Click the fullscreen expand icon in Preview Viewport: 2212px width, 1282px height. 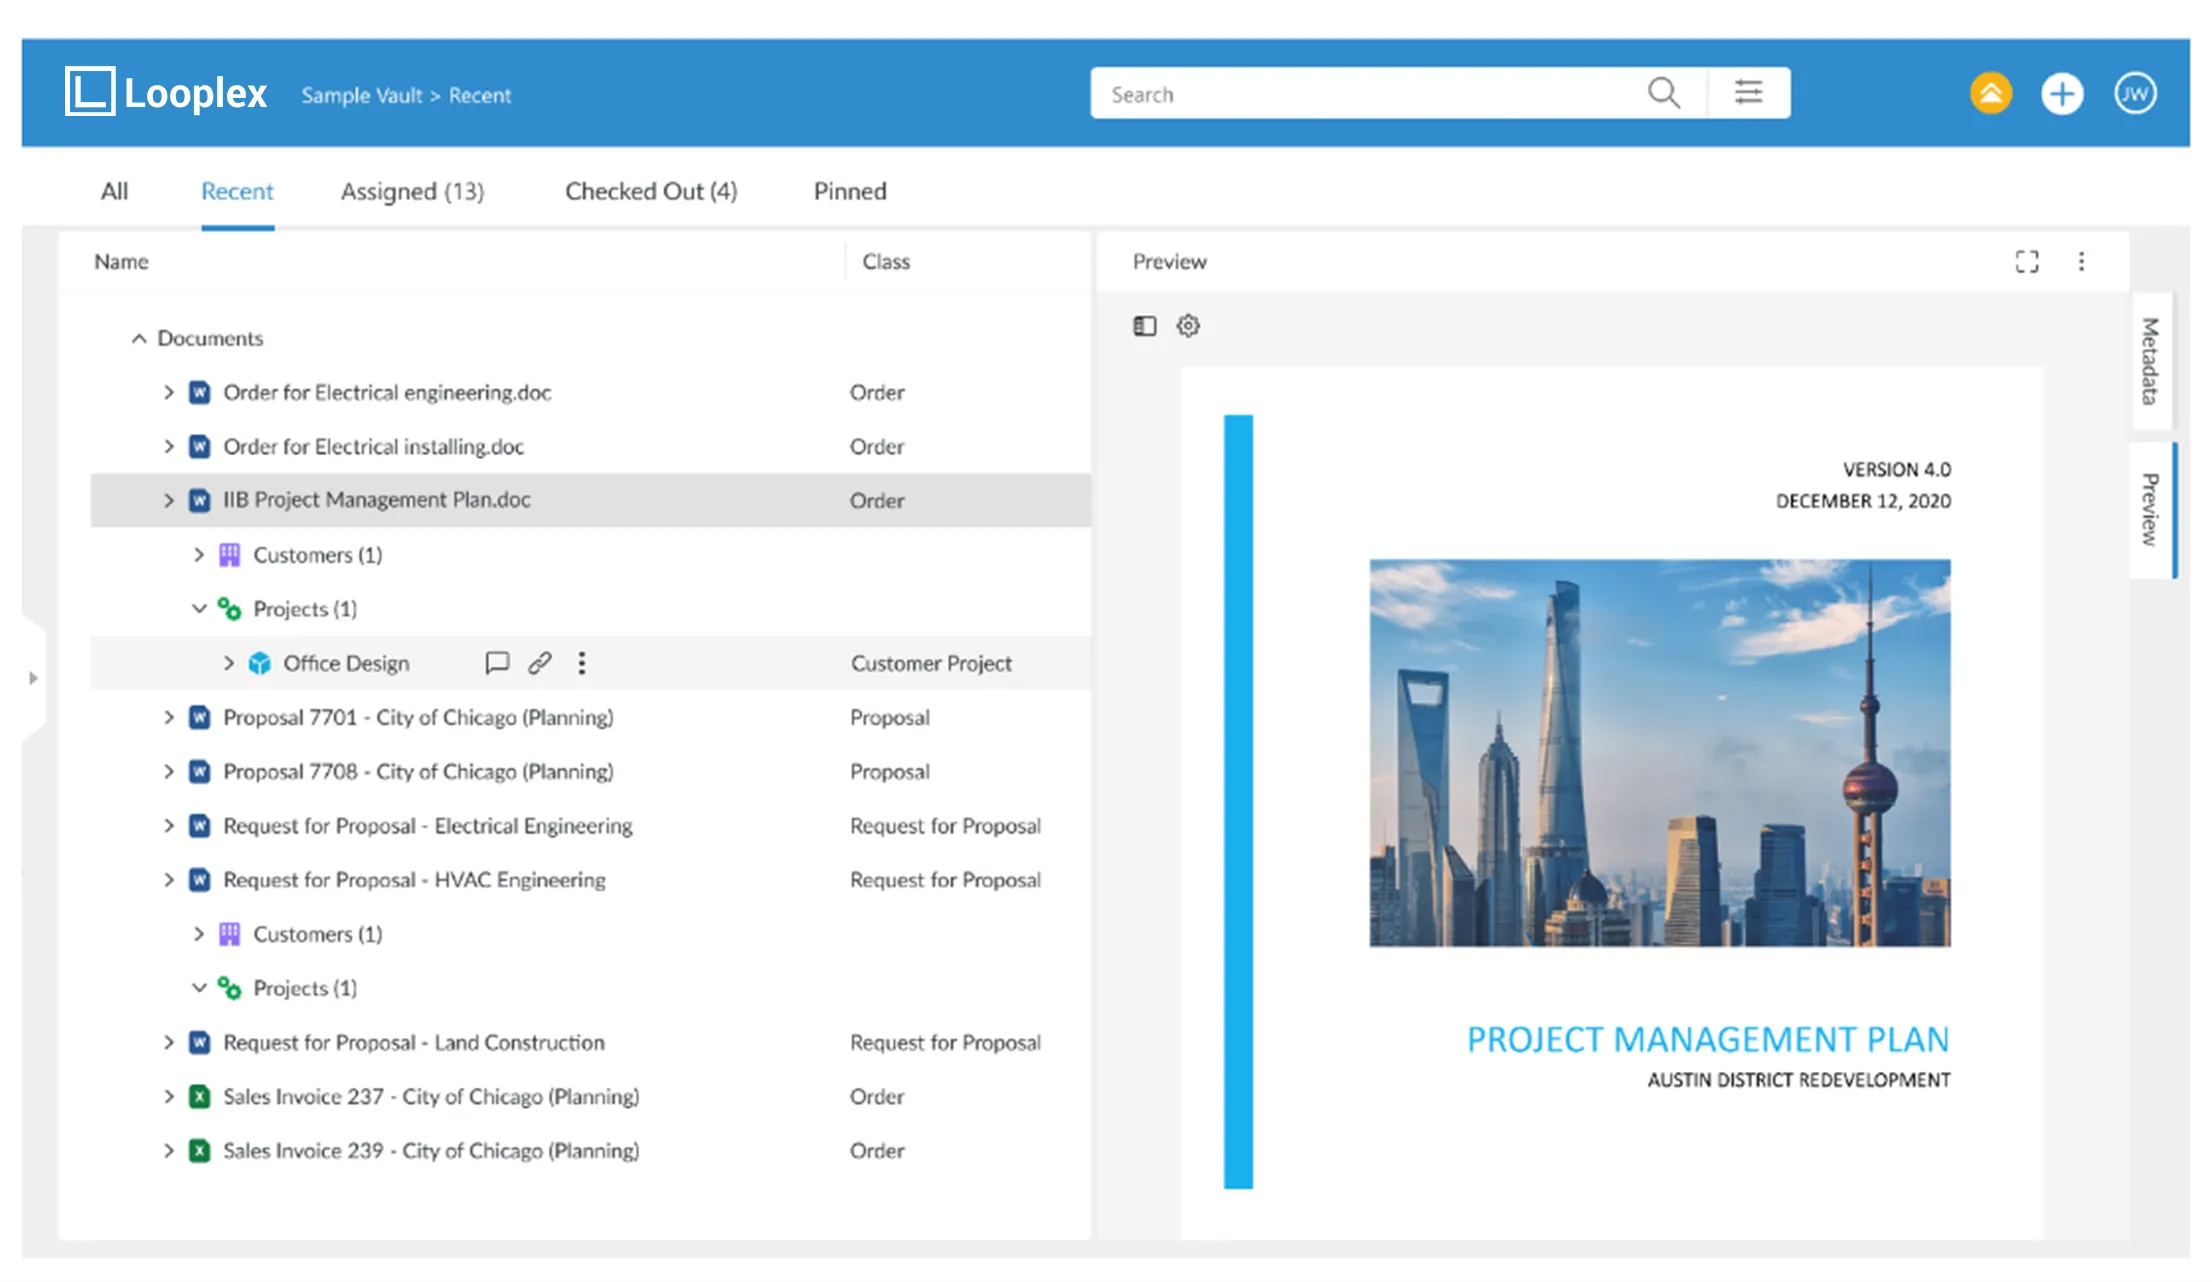tap(2027, 259)
